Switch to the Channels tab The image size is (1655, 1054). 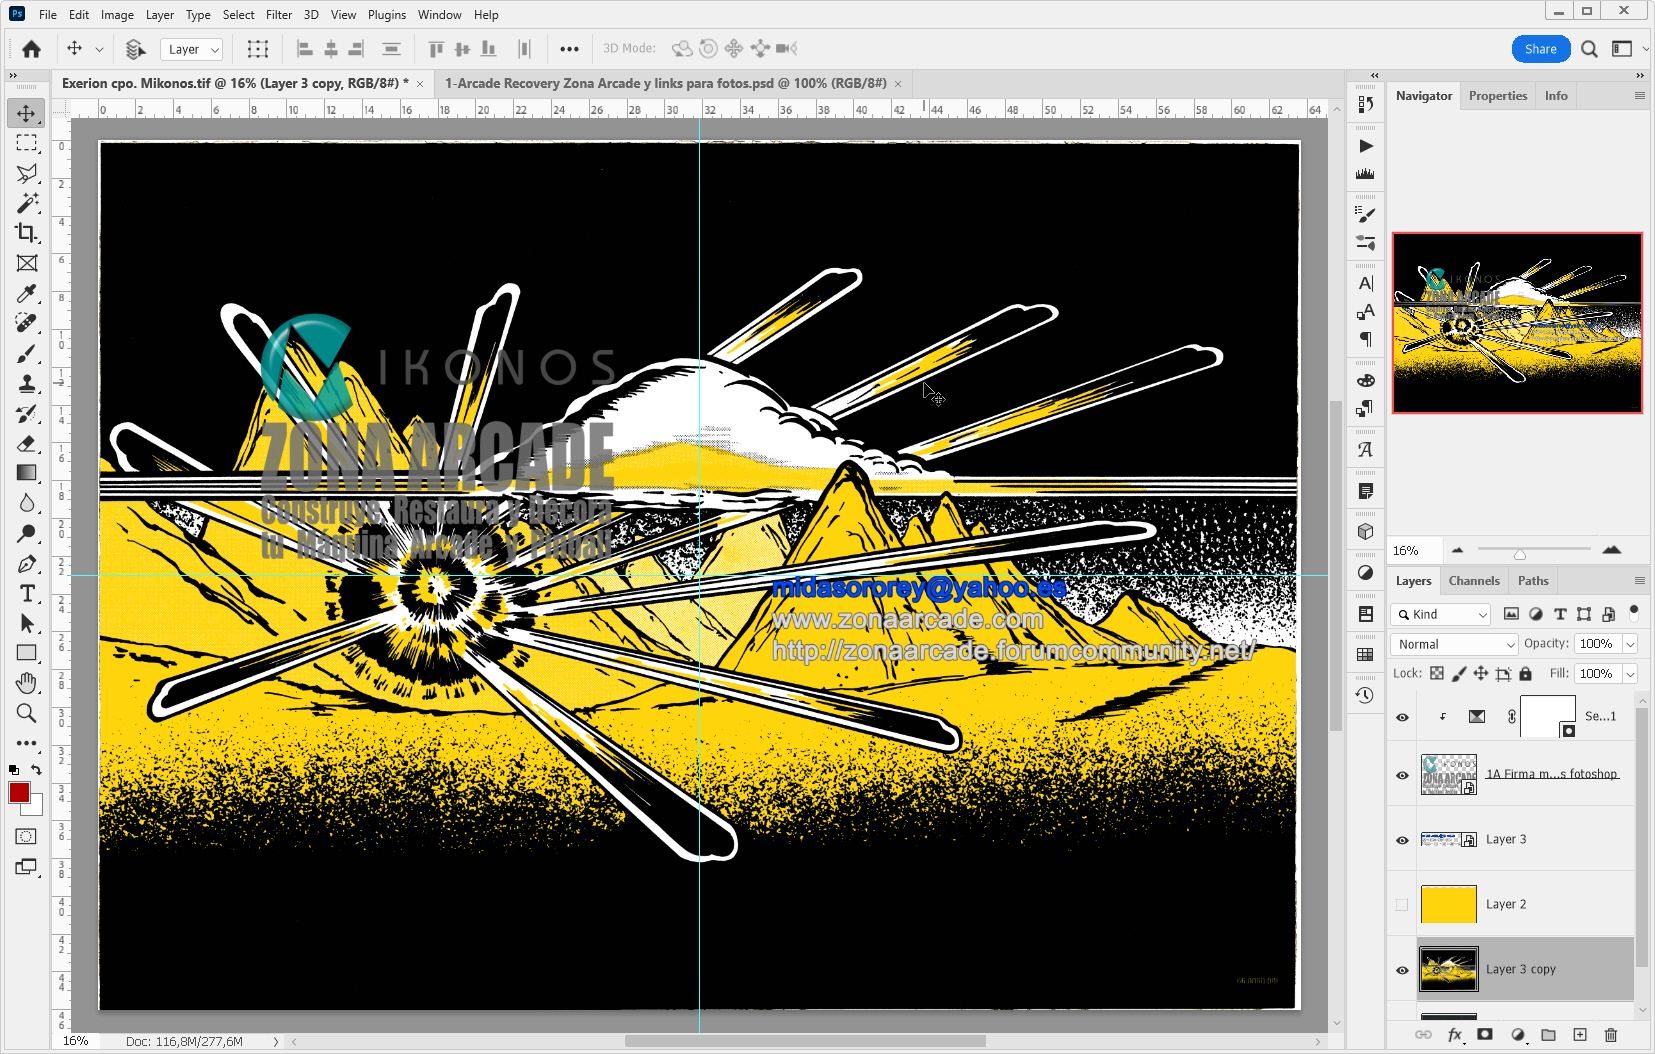tap(1473, 581)
